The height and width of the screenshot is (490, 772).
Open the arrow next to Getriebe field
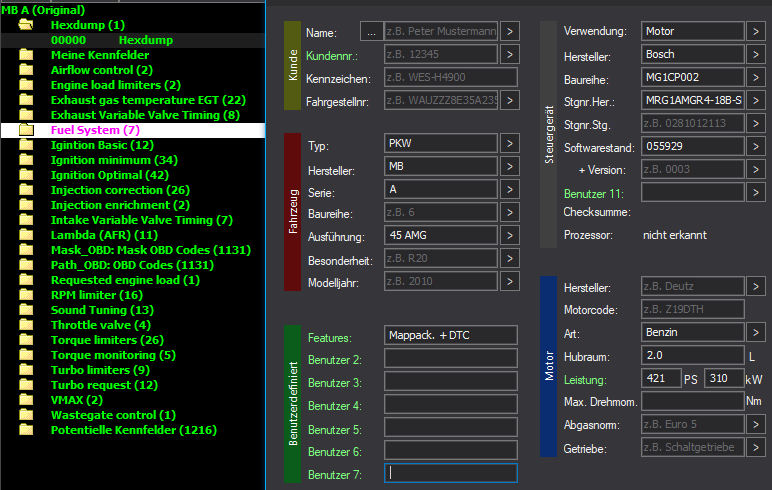pos(756,447)
